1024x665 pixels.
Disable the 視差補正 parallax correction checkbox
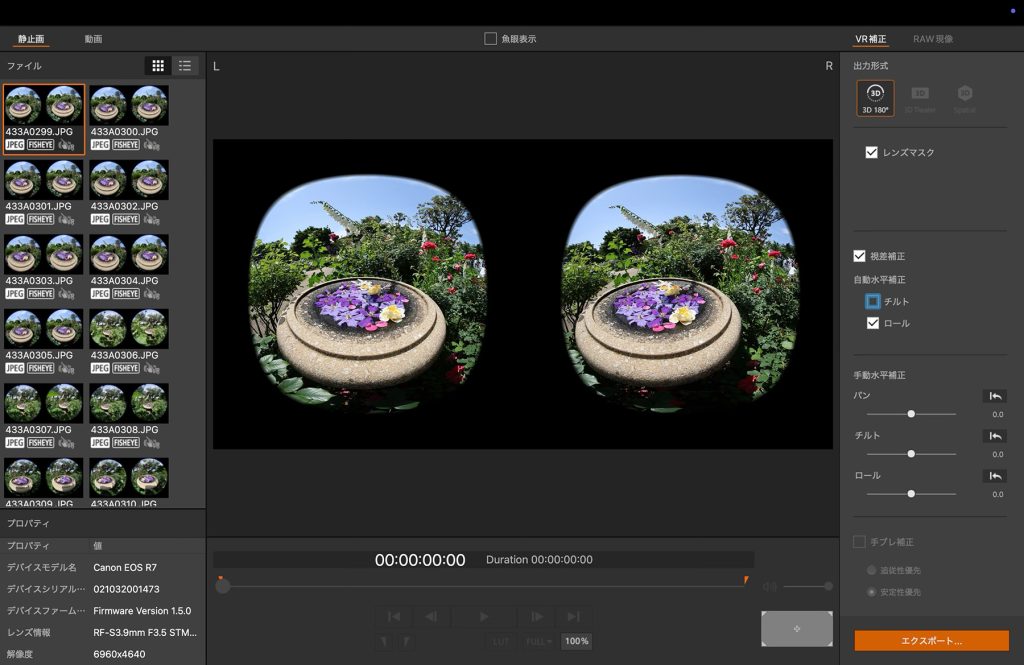(859, 256)
